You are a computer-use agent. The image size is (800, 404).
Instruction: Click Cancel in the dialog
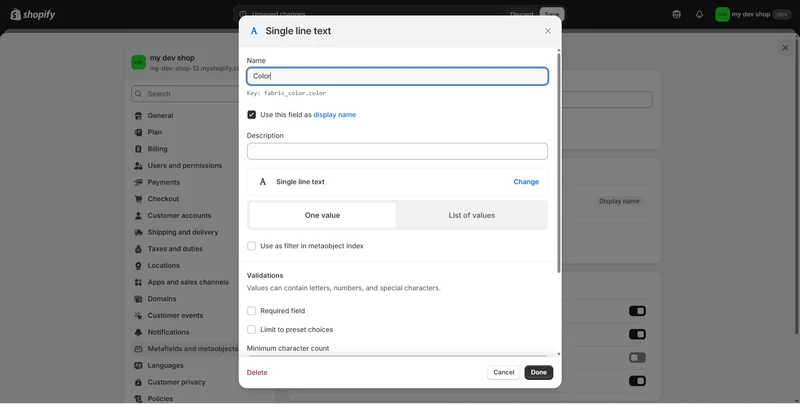tap(504, 372)
